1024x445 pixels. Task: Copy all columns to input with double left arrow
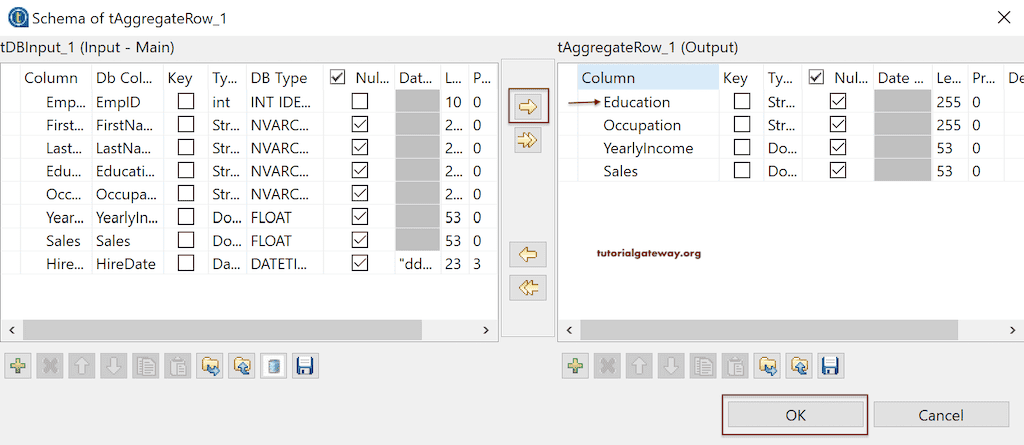[x=528, y=287]
